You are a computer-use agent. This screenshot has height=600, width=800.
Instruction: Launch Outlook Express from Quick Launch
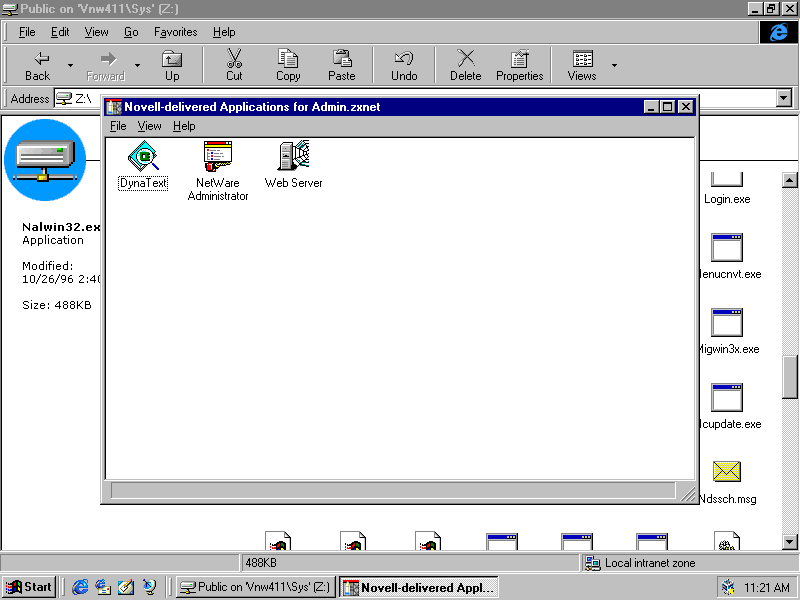tap(103, 587)
